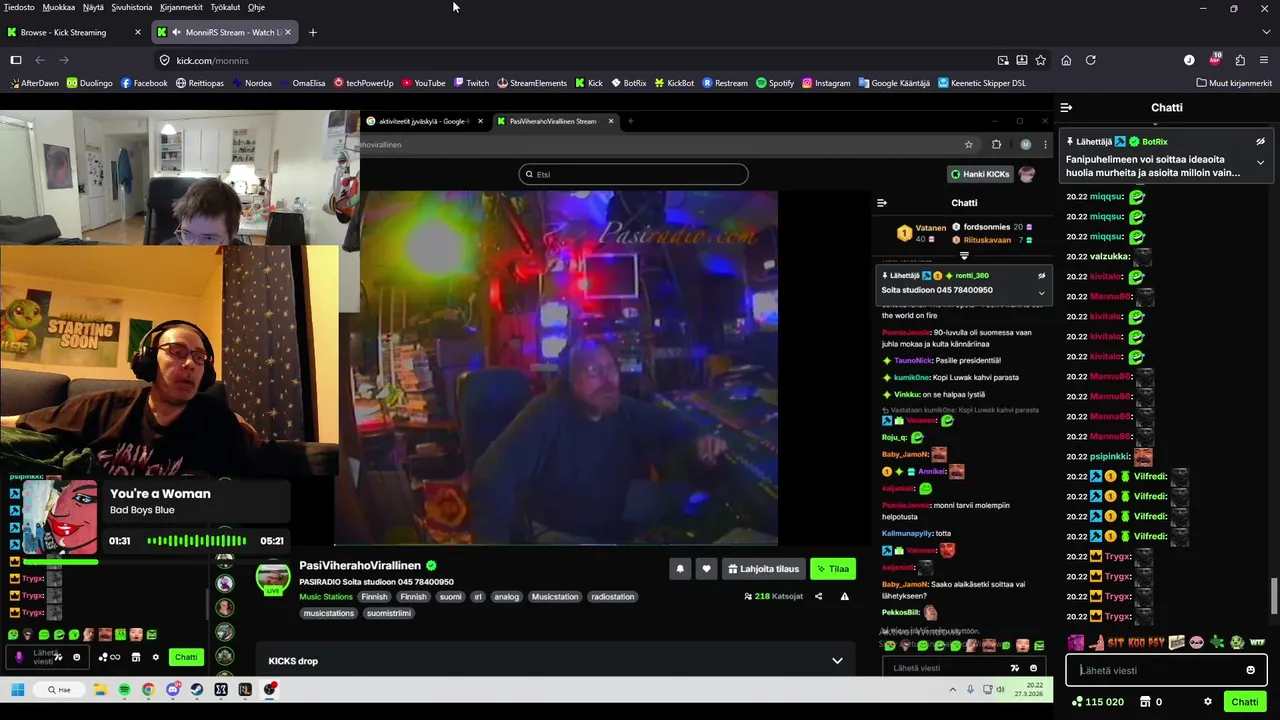Click the heart follow icon on PasiViheraho stream
Viewport: 1280px width, 720px height.
coord(706,569)
